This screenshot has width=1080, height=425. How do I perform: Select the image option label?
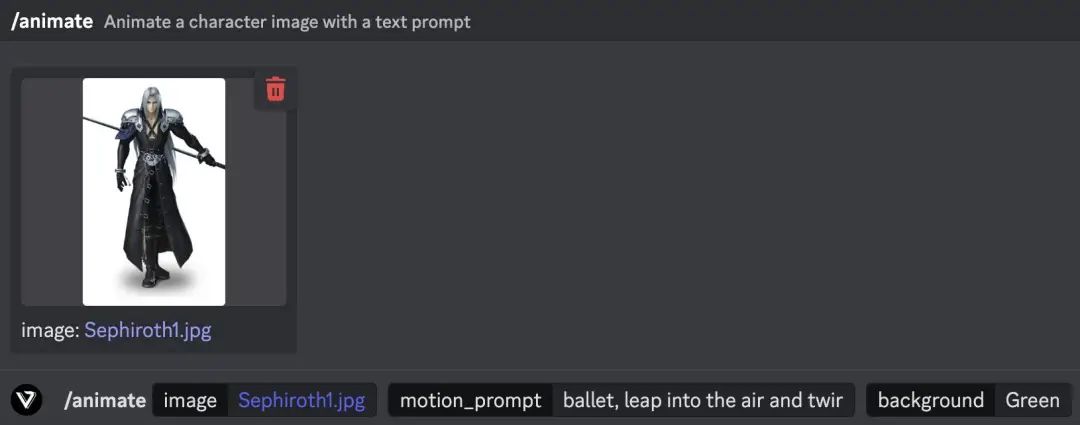pyautogui.click(x=190, y=400)
